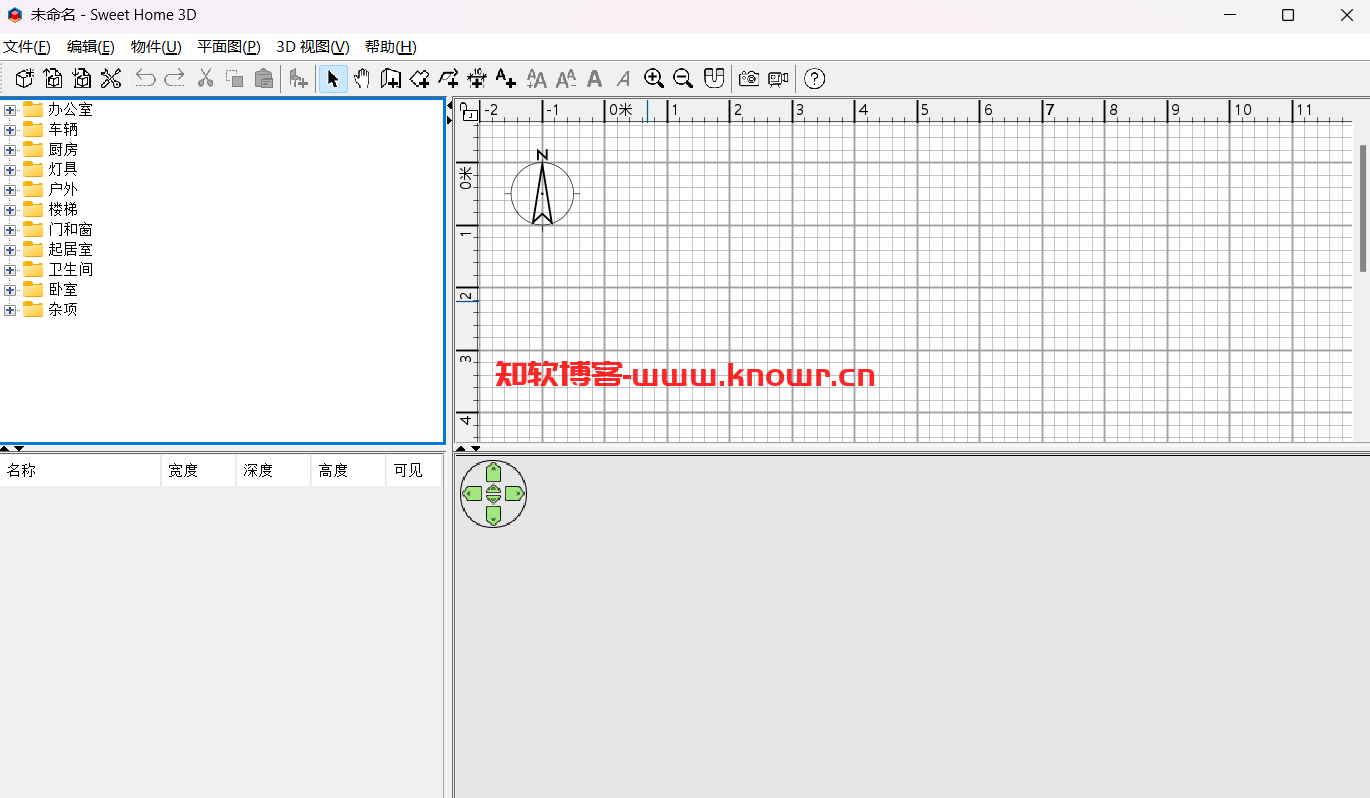
Task: Open a home file from toolbar
Action: coord(53,78)
